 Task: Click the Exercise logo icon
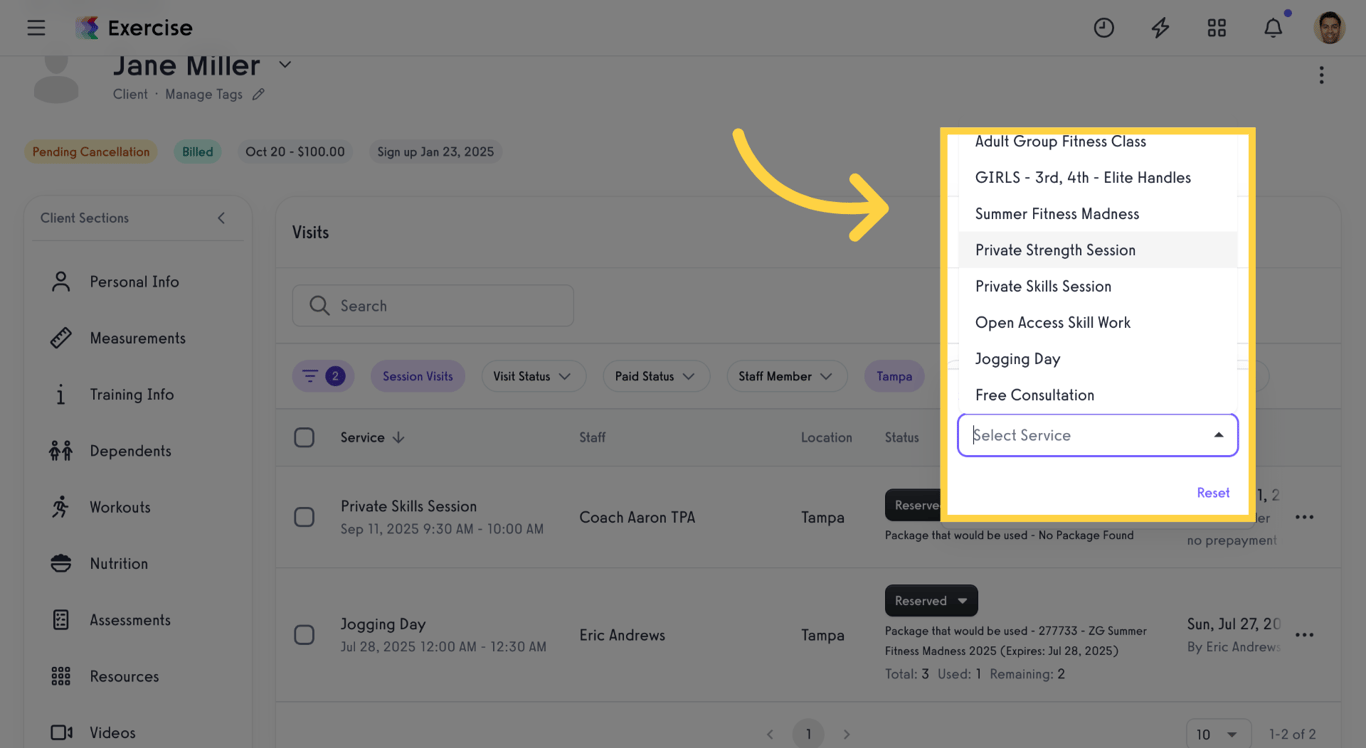point(88,28)
